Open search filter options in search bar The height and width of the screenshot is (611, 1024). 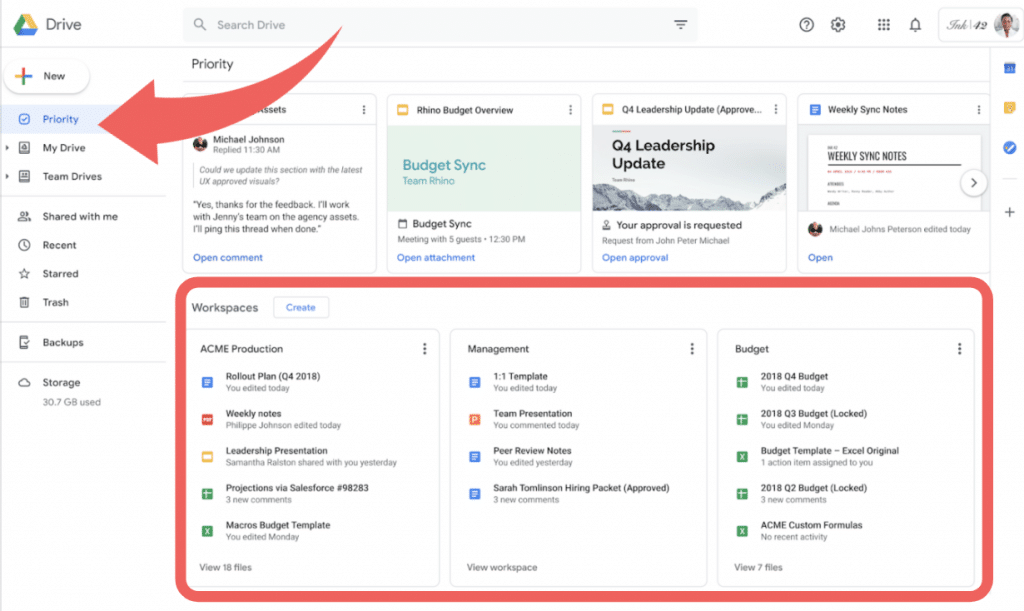[x=680, y=25]
